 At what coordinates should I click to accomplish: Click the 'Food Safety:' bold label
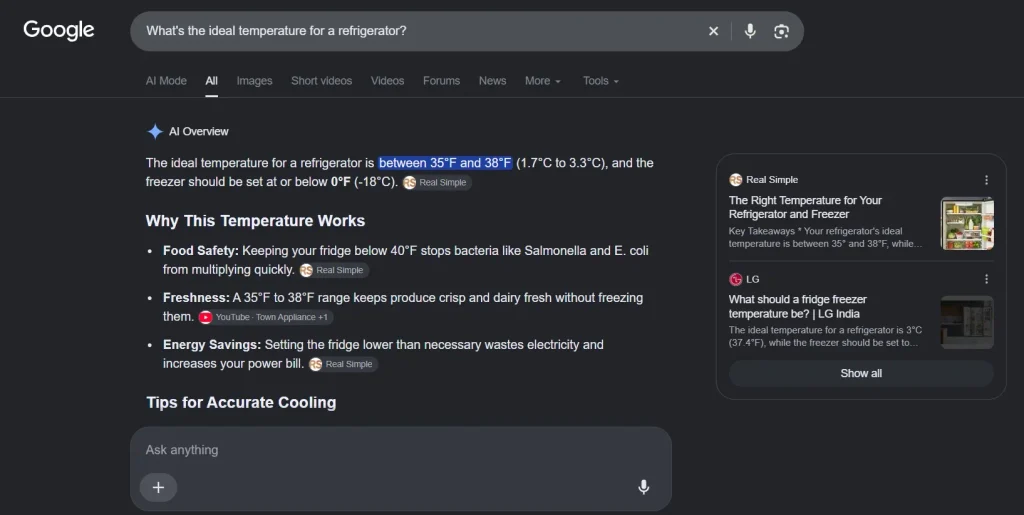pos(201,251)
